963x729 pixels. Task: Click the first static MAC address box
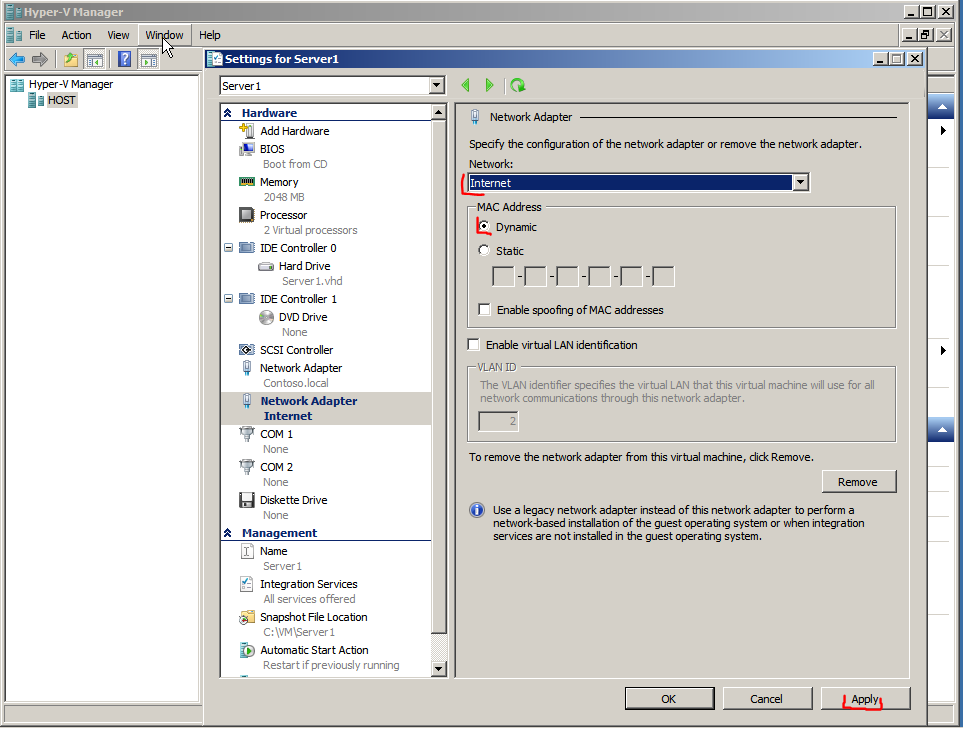[x=503, y=276]
